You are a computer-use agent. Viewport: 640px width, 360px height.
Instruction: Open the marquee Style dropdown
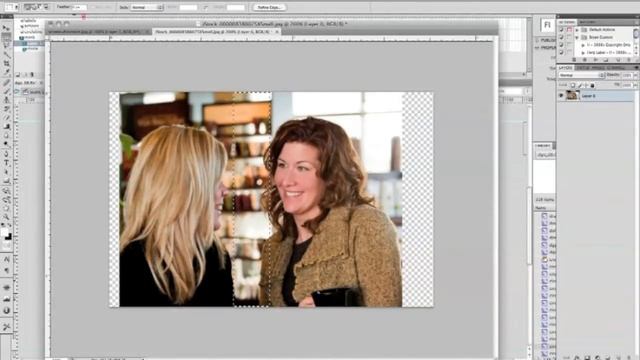[x=147, y=7]
